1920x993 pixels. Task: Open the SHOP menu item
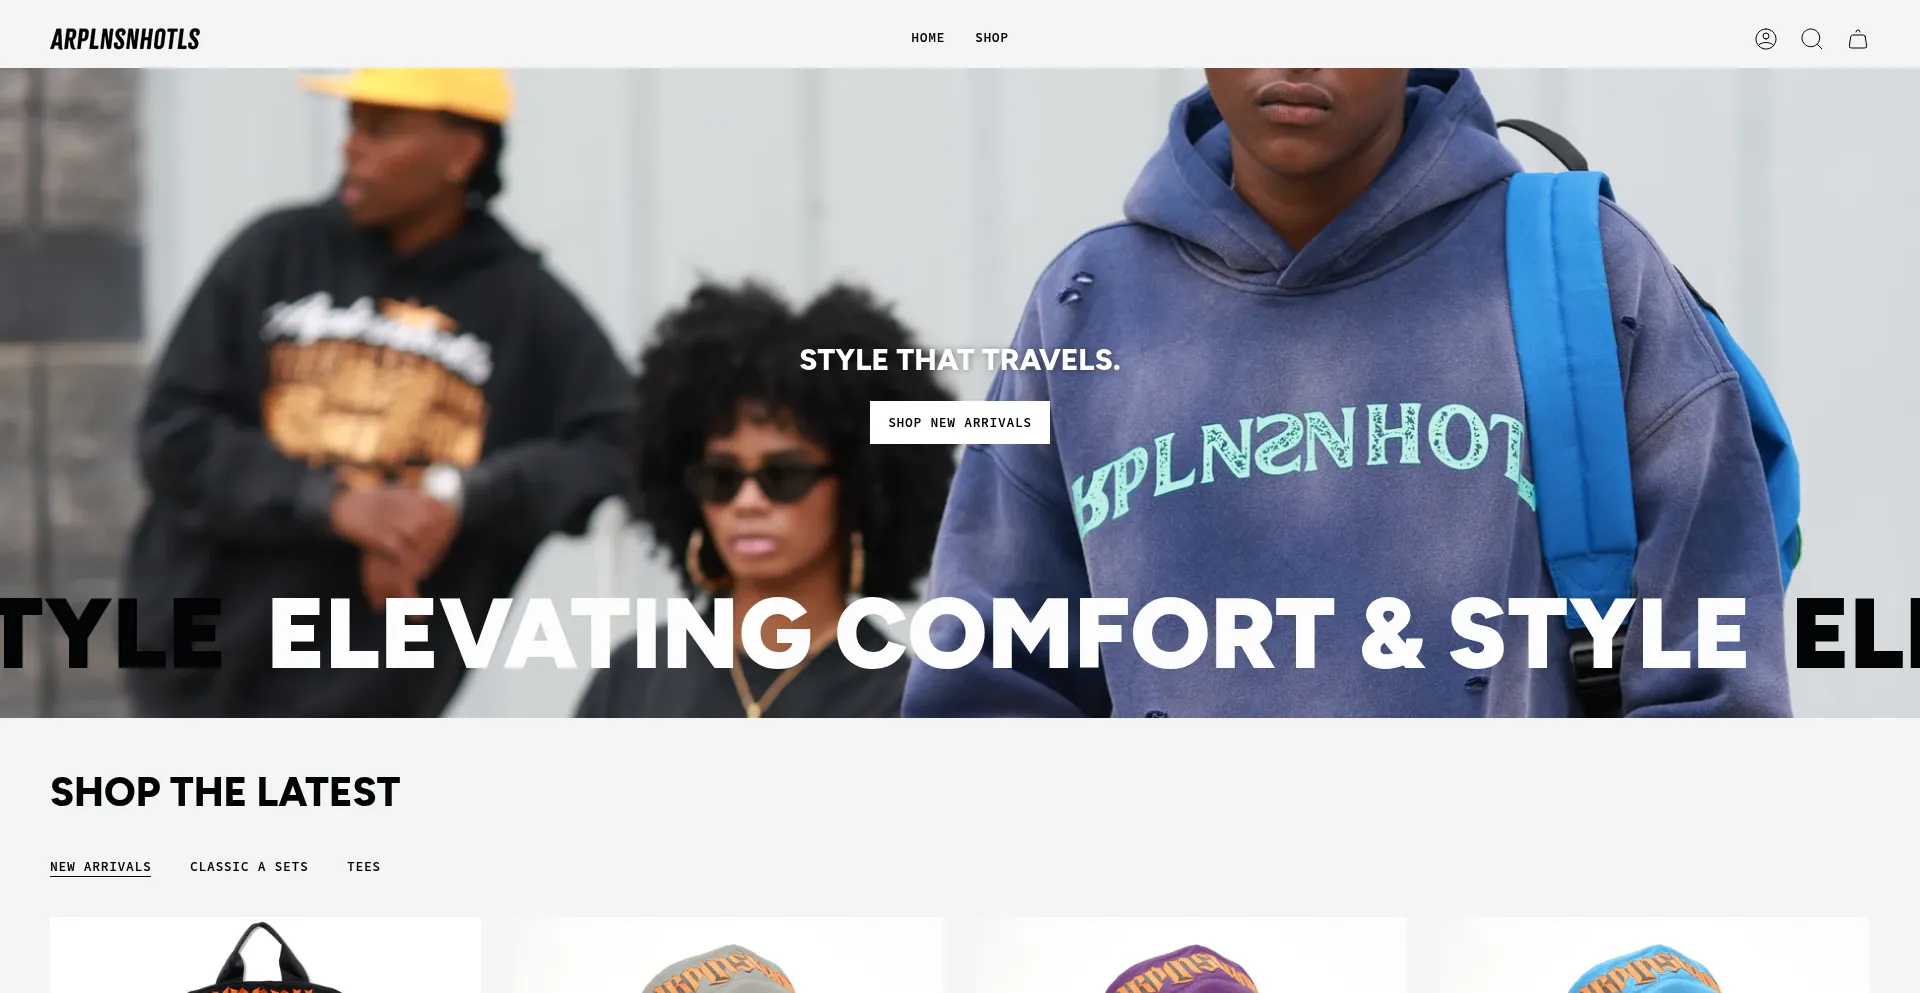(991, 38)
